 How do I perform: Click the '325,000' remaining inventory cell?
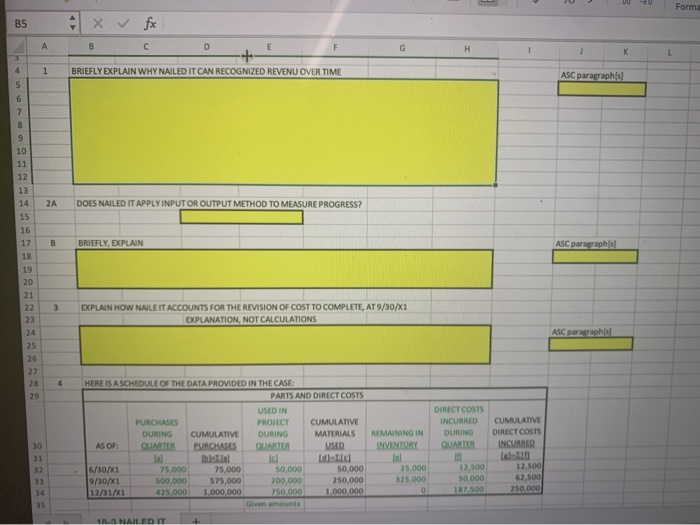pos(410,479)
